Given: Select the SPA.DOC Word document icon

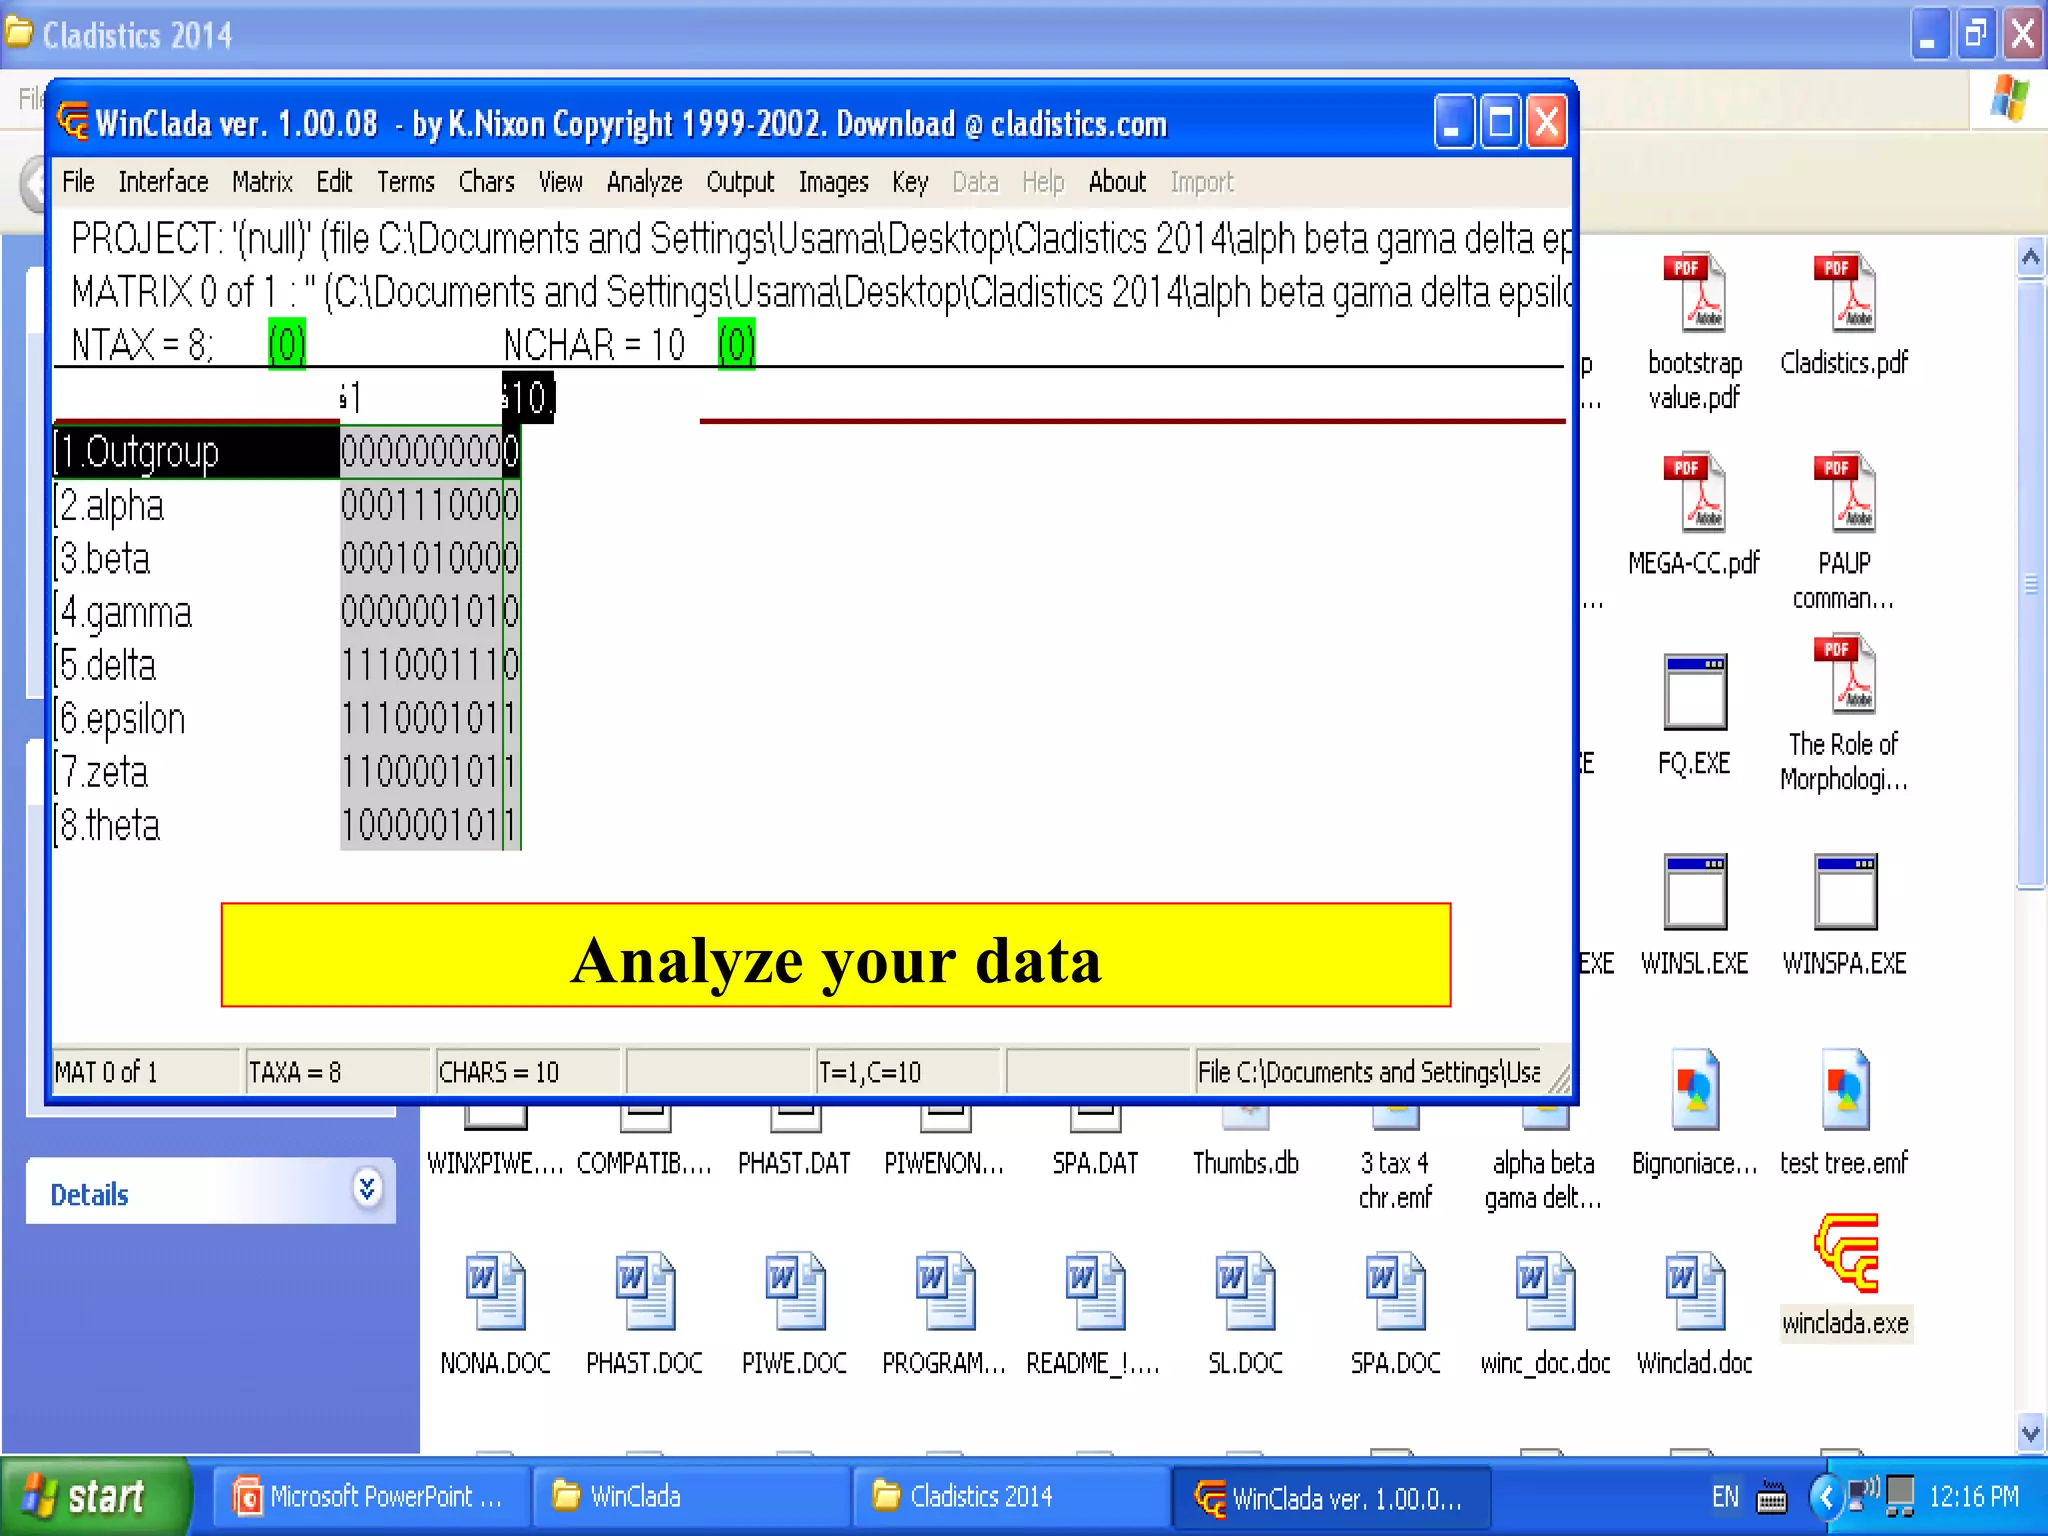Looking at the screenshot, I should (1395, 1290).
